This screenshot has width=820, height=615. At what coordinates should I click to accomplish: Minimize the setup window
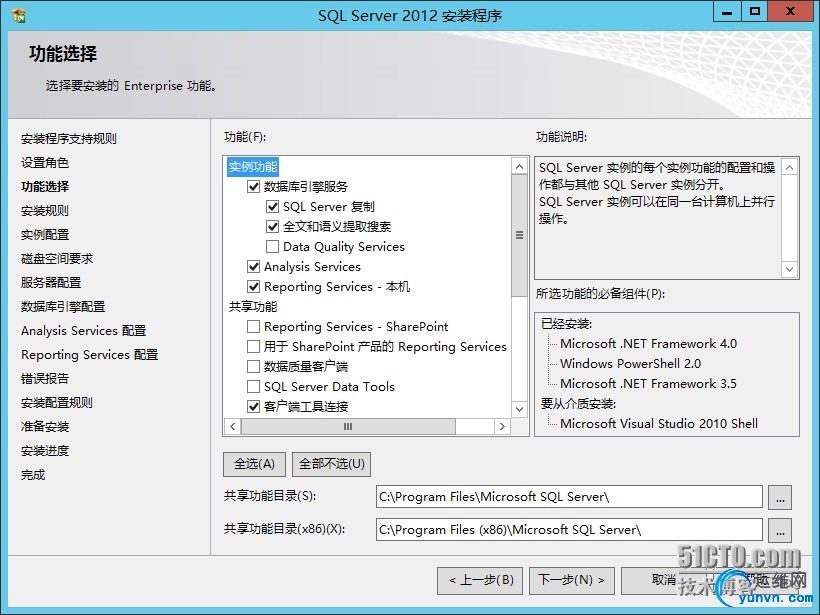727,13
